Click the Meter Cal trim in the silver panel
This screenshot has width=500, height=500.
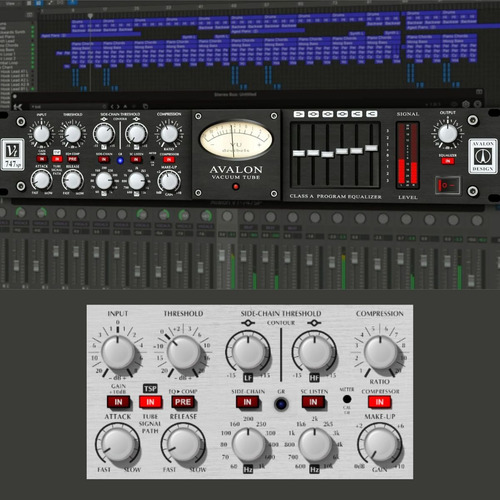347,399
